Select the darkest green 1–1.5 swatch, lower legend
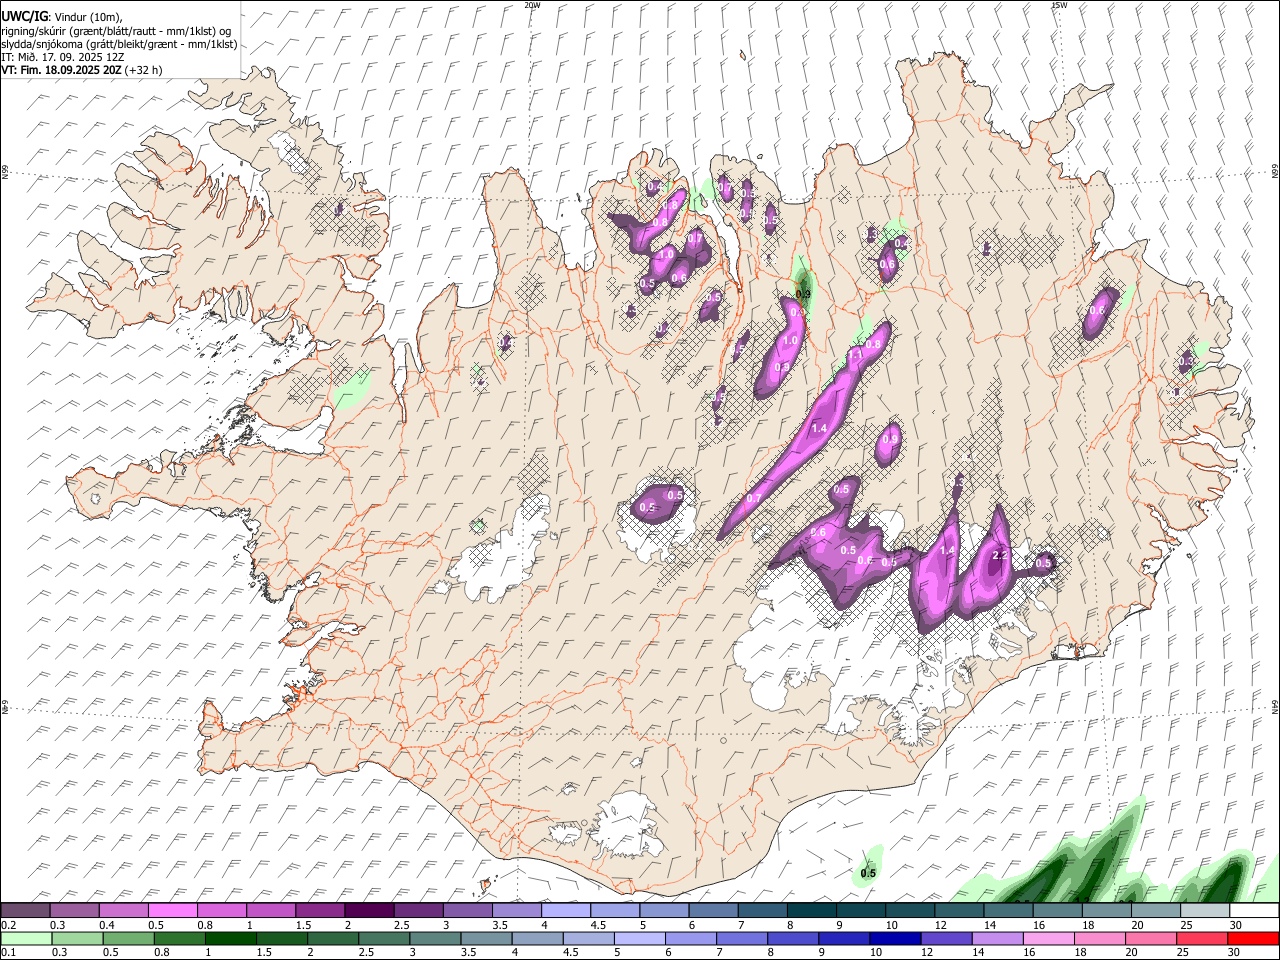The image size is (1280, 960). (231, 938)
